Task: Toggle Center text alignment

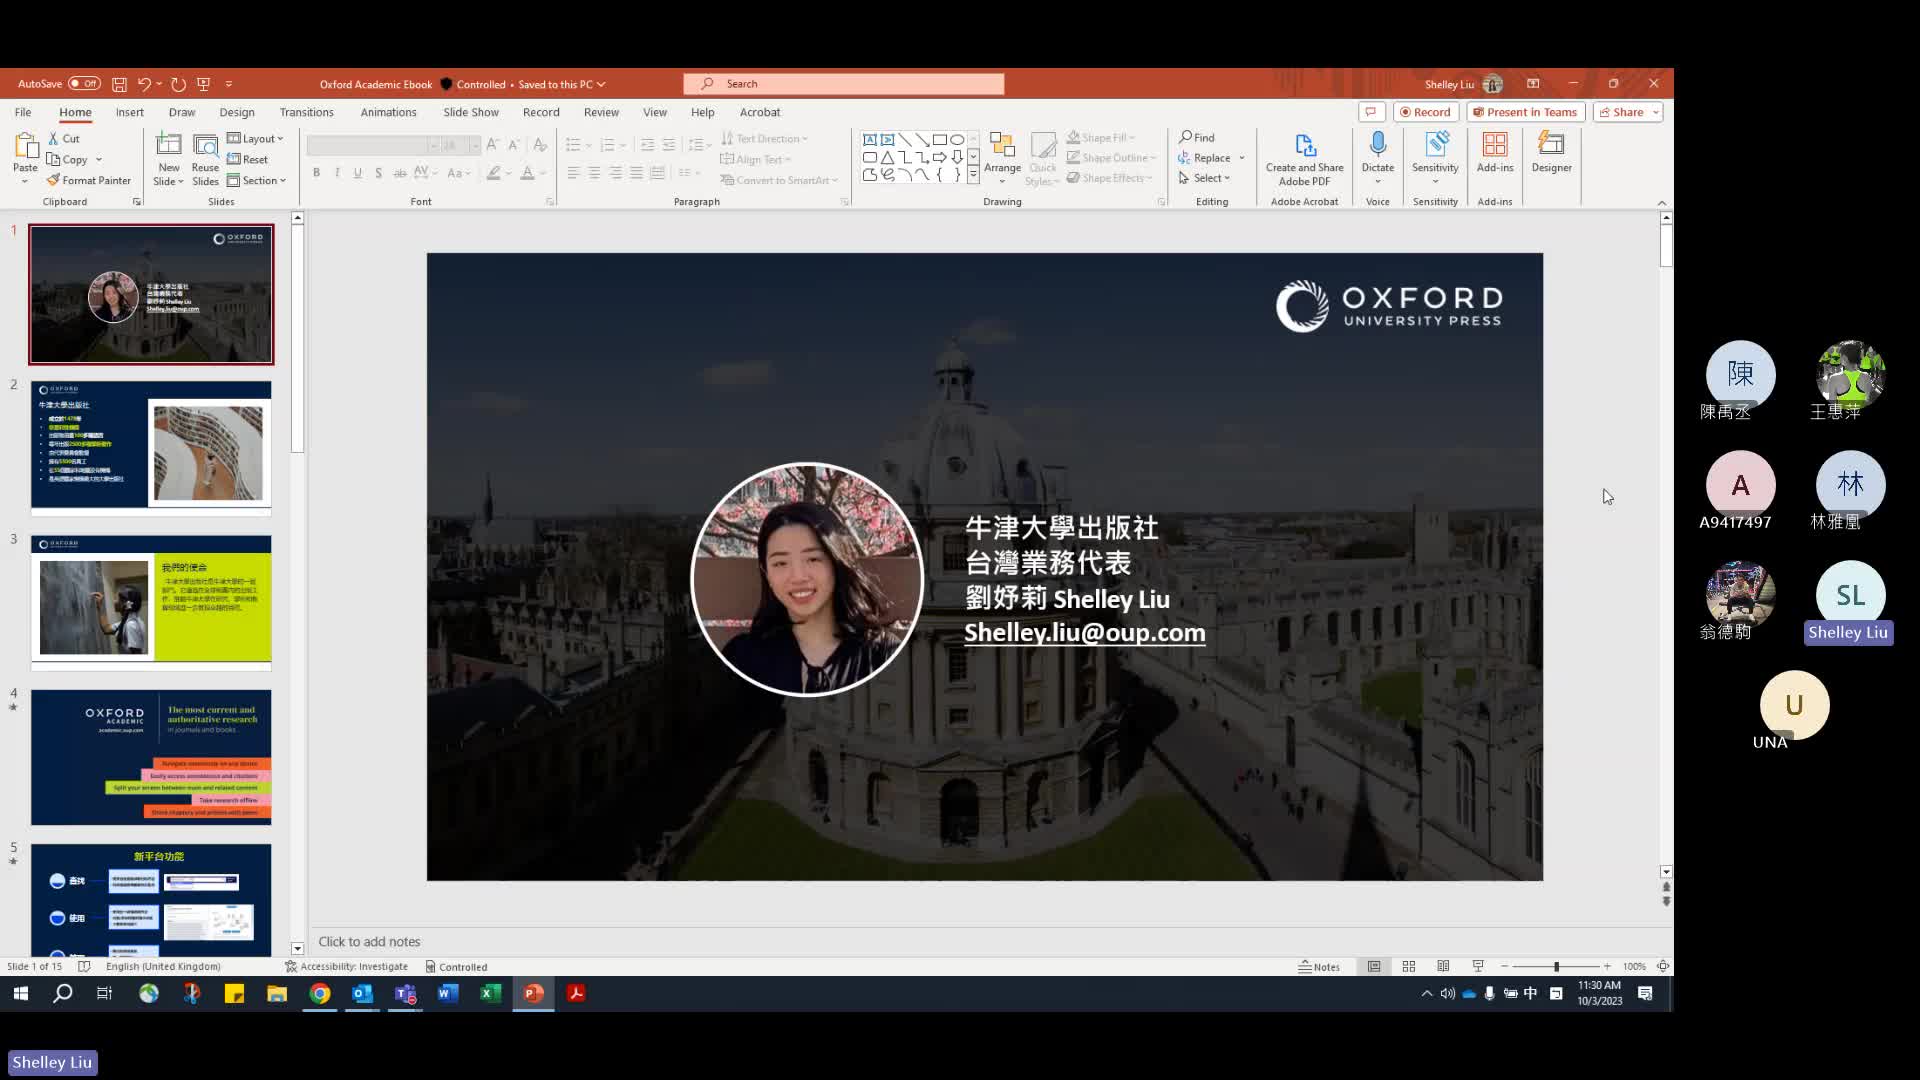Action: click(594, 173)
